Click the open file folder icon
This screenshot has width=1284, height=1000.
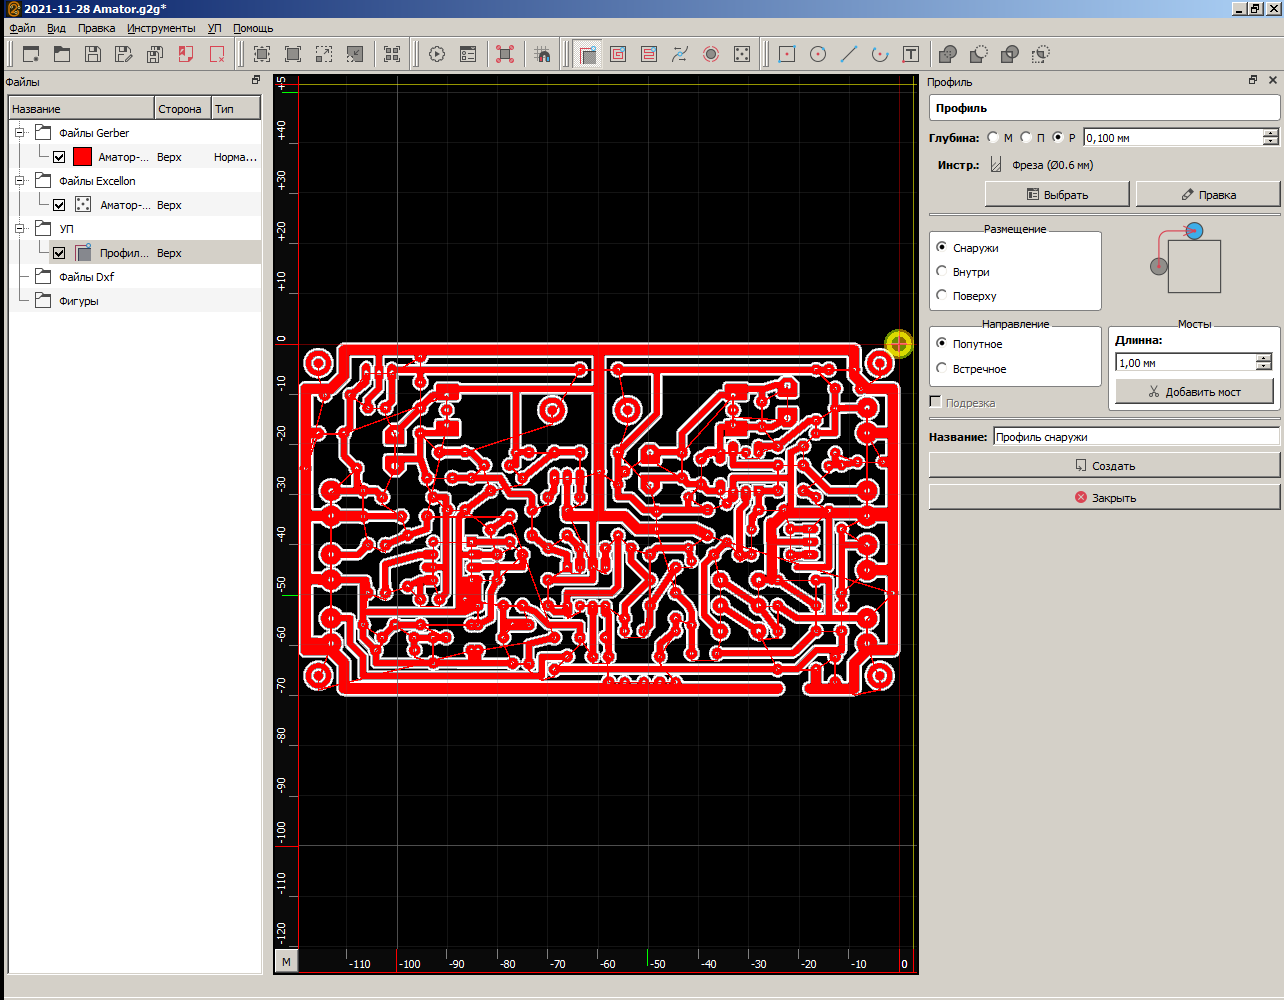tap(62, 54)
